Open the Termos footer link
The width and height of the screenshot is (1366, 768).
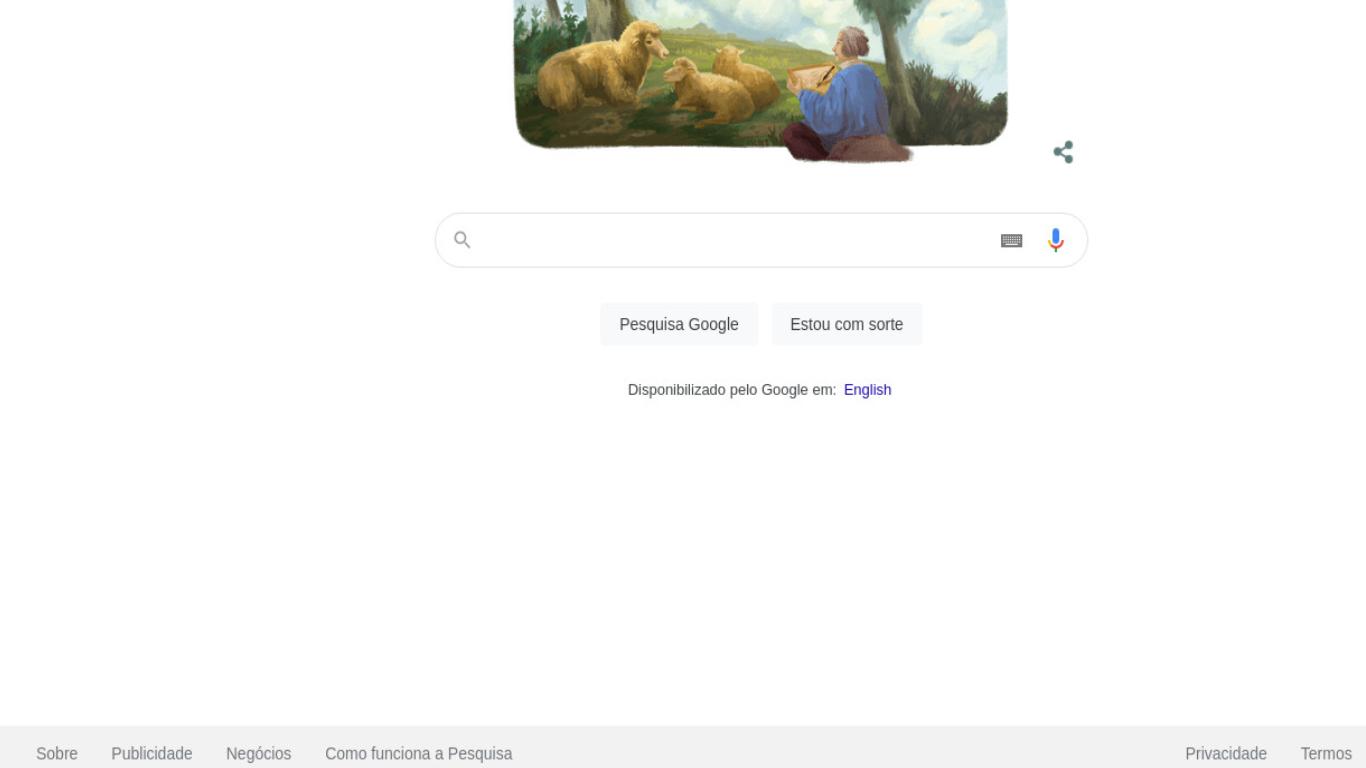click(x=1326, y=753)
